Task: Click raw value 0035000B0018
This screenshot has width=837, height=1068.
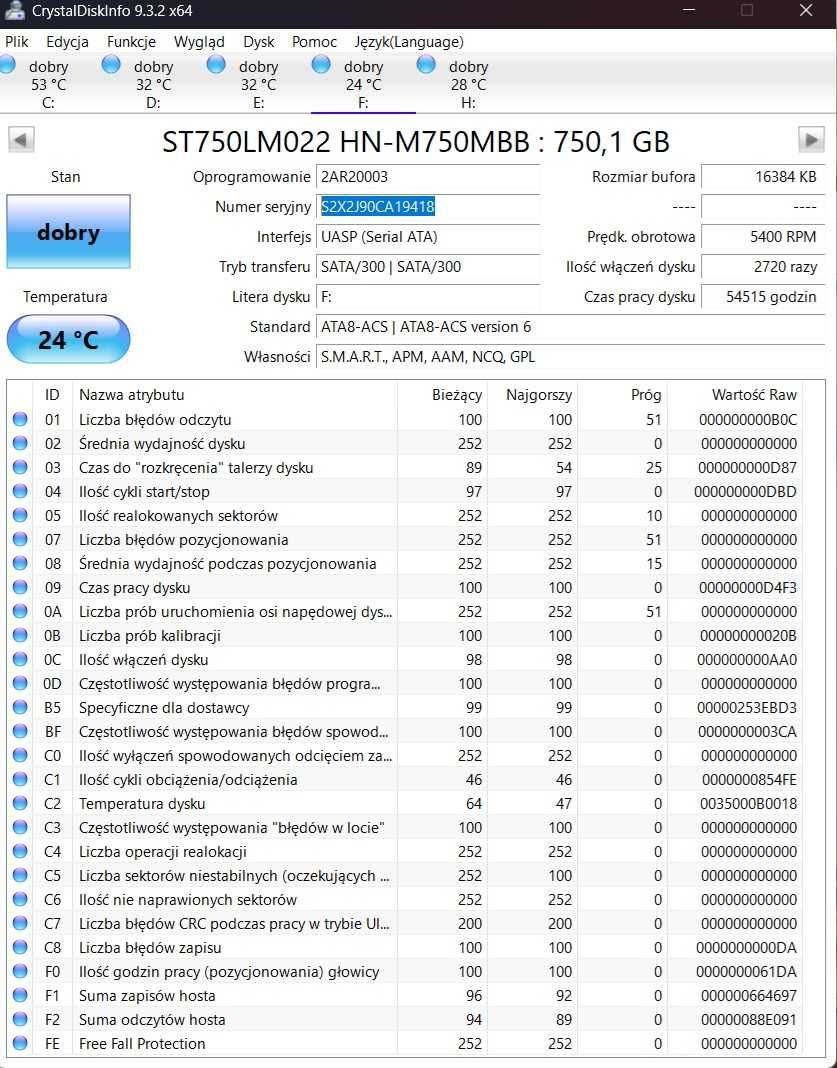Action: coord(748,804)
